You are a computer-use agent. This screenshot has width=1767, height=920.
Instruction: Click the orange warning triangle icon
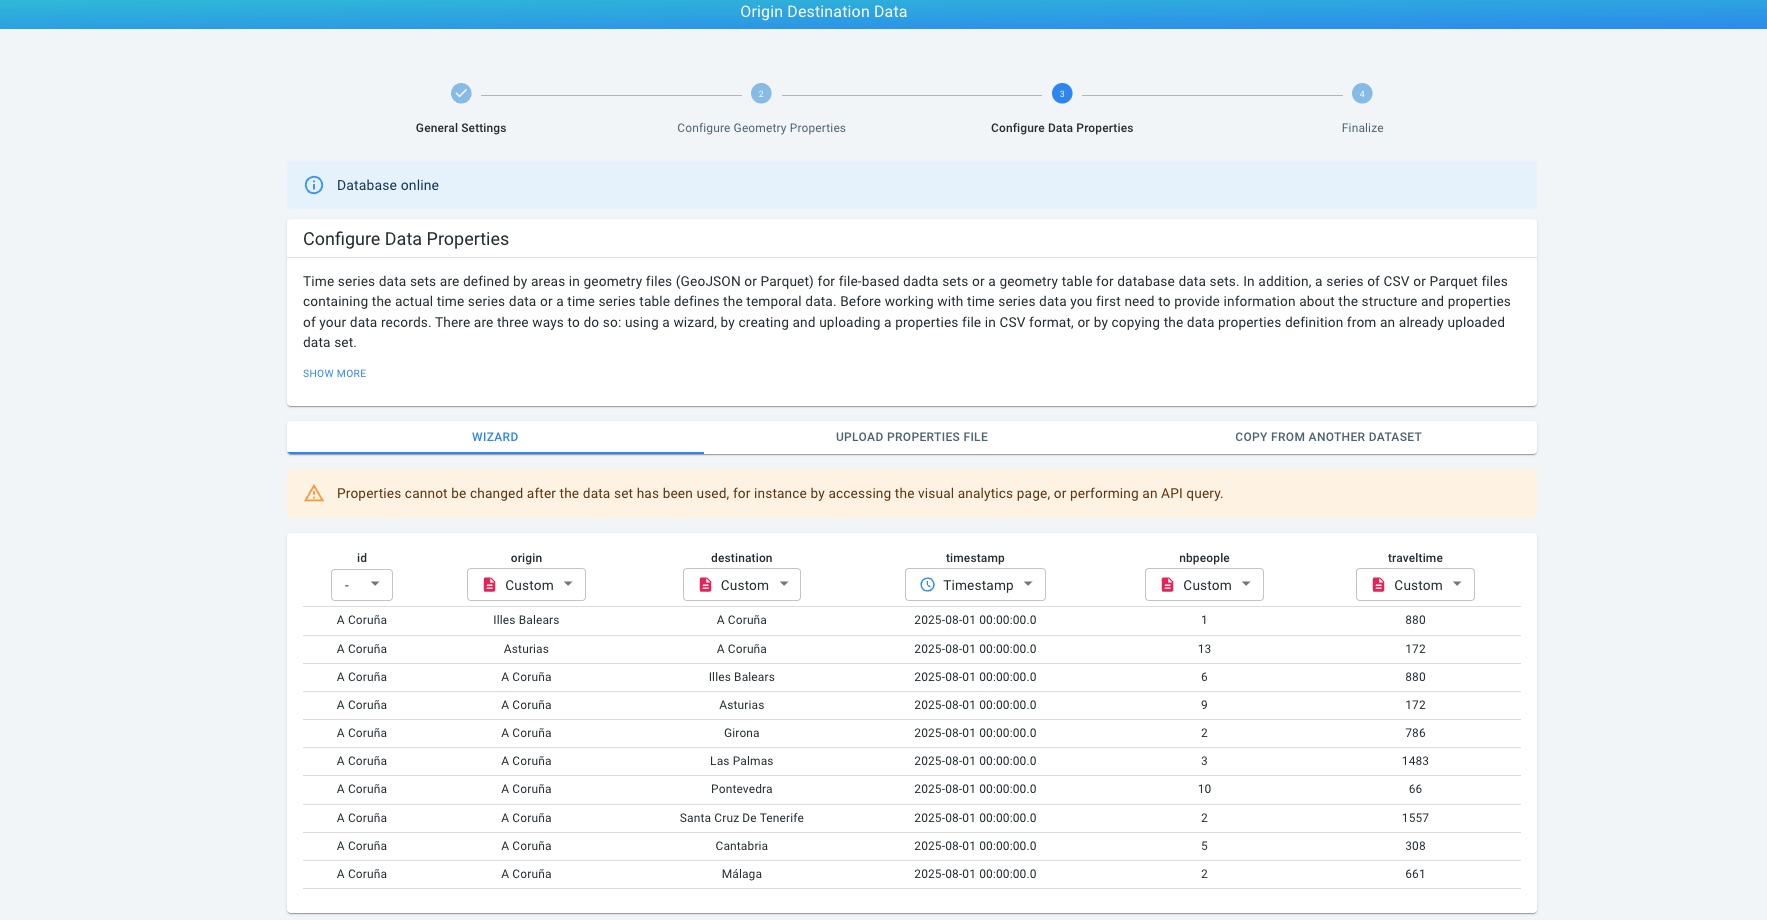(314, 493)
